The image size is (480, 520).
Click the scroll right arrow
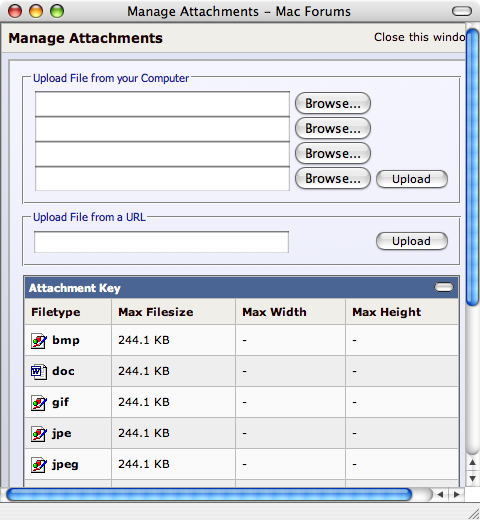tap(457, 494)
